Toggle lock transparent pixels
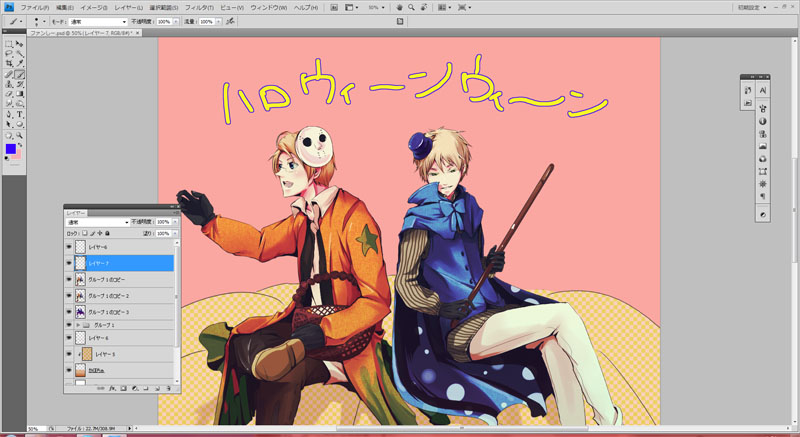The width and height of the screenshot is (800, 437). coord(85,233)
